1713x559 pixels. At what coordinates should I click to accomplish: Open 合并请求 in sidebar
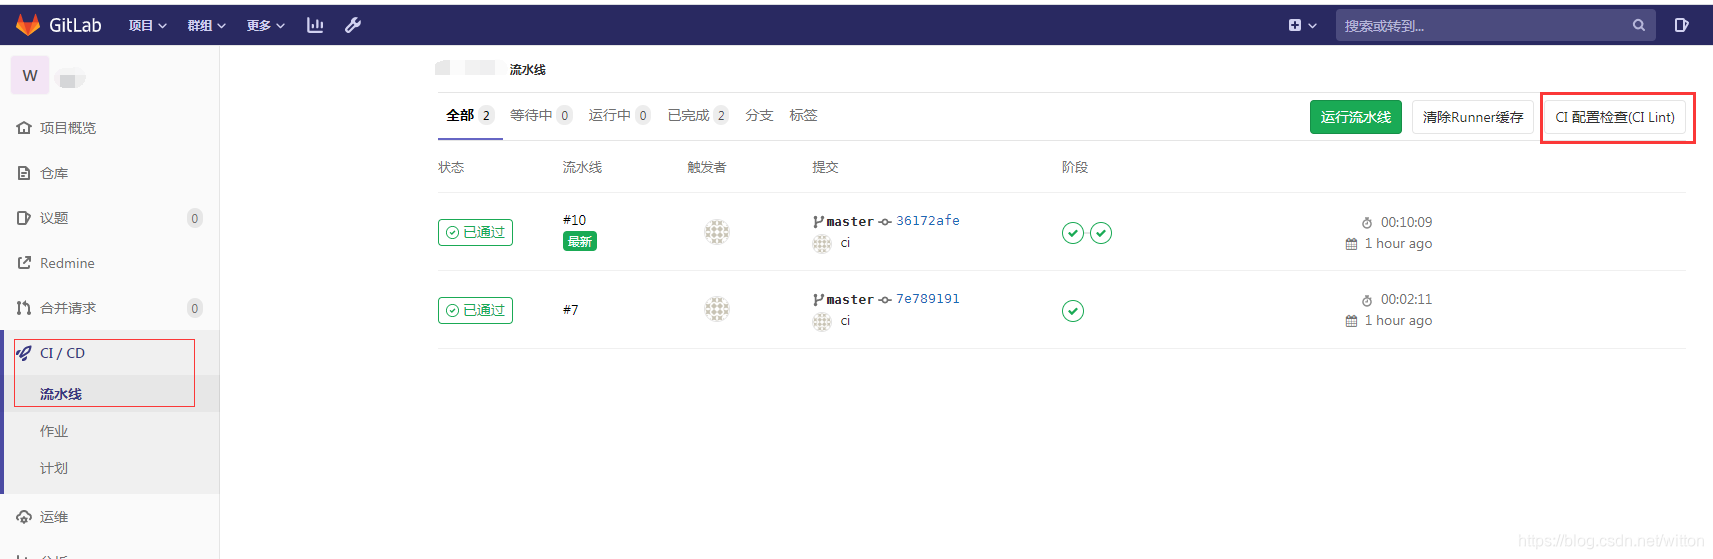68,308
